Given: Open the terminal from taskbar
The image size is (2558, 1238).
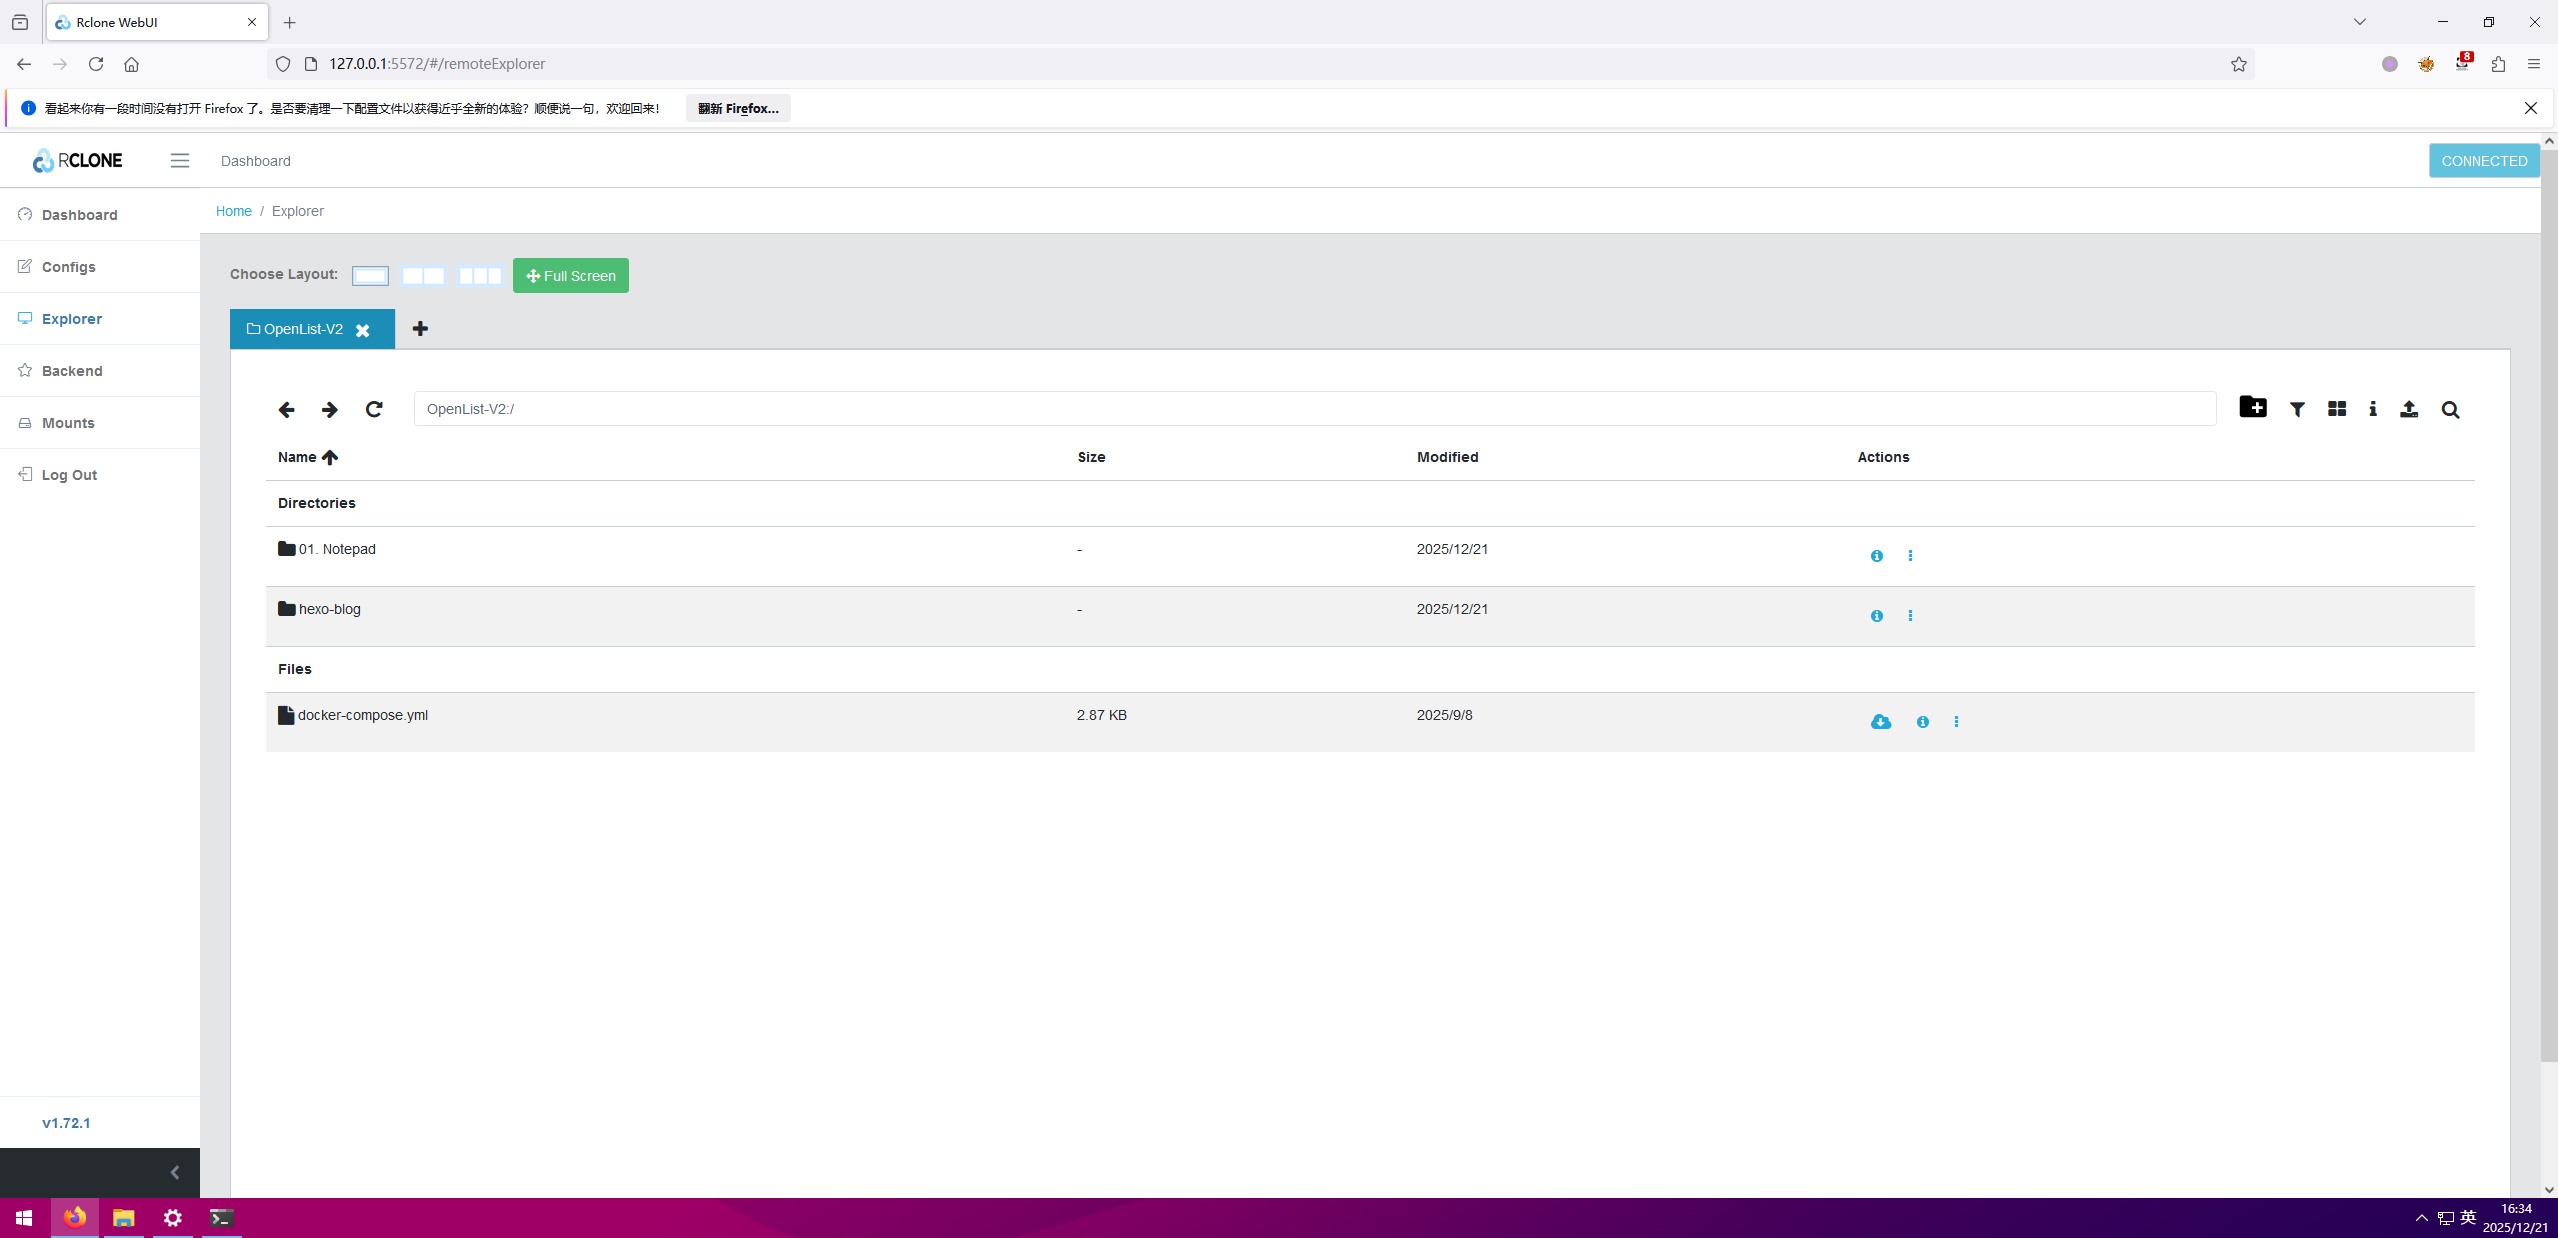Looking at the screenshot, I should click(x=221, y=1218).
